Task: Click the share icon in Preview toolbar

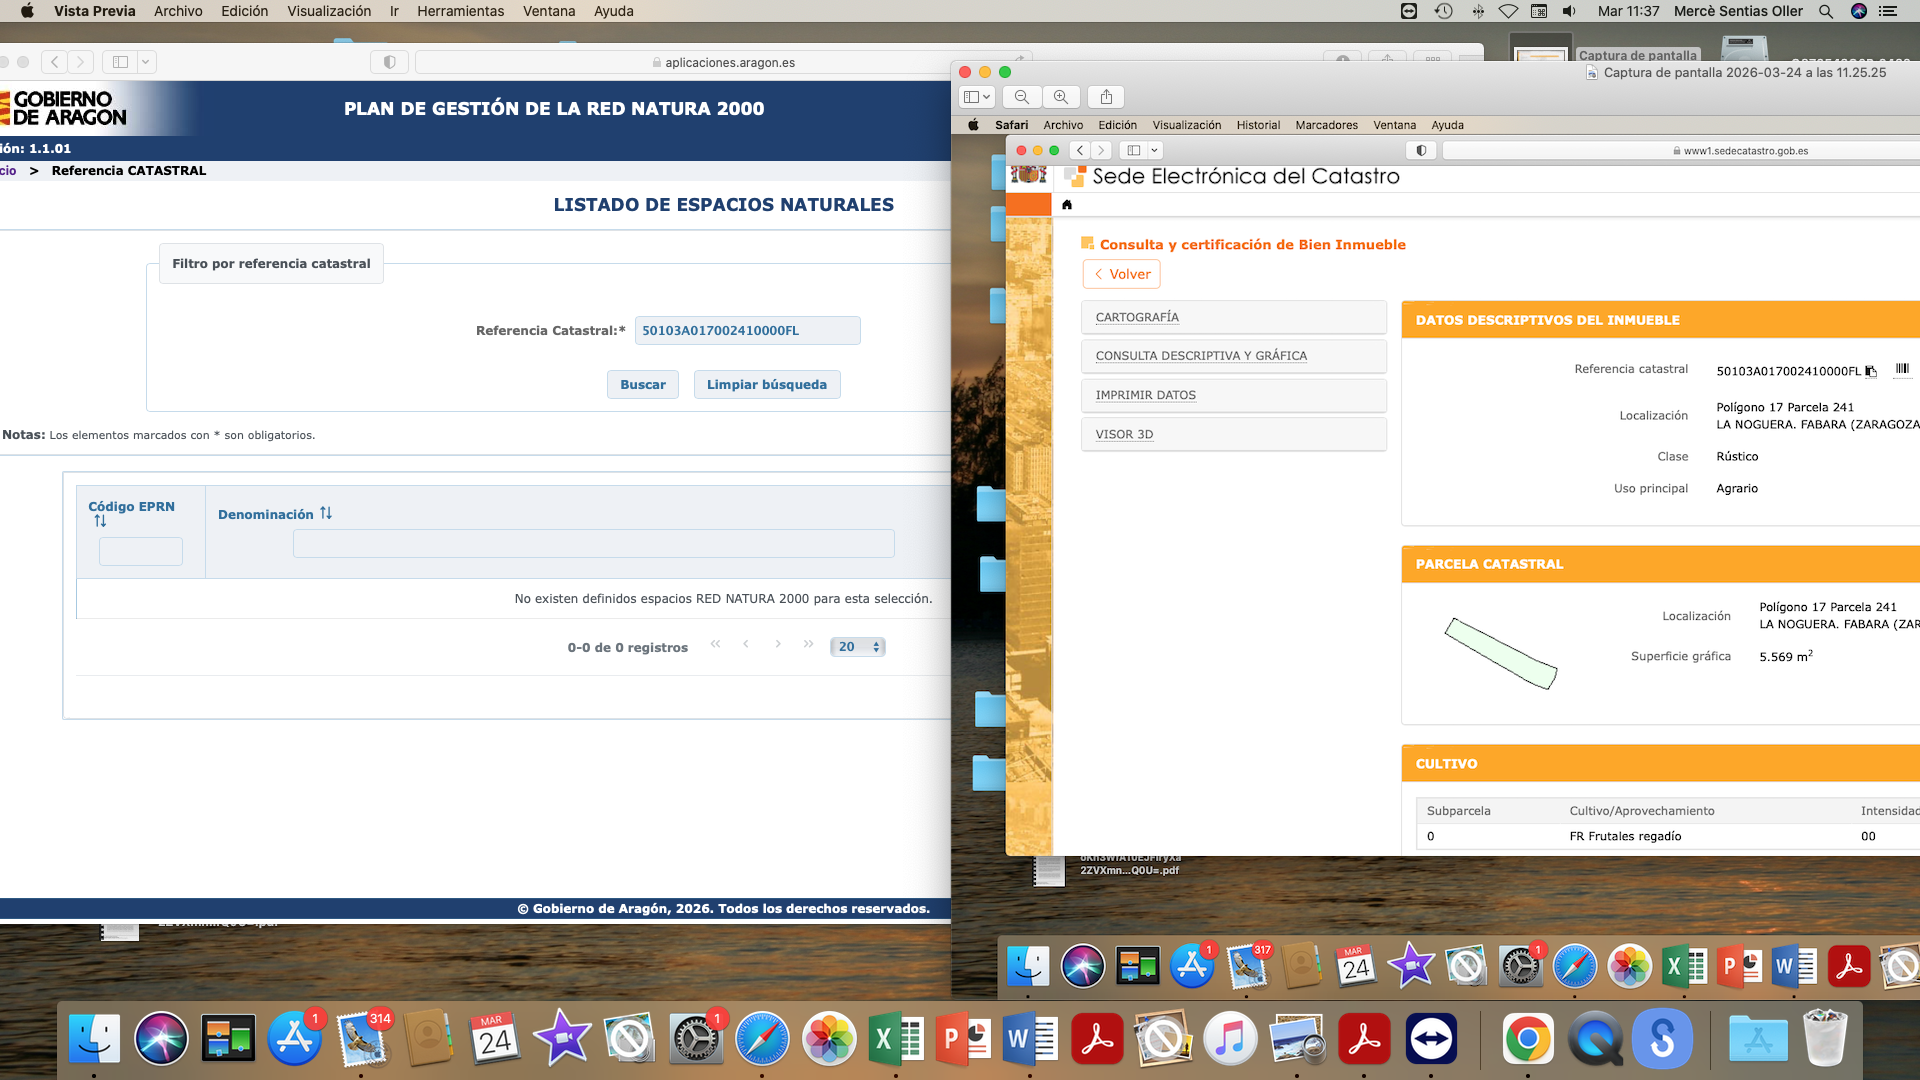Action: [1106, 97]
